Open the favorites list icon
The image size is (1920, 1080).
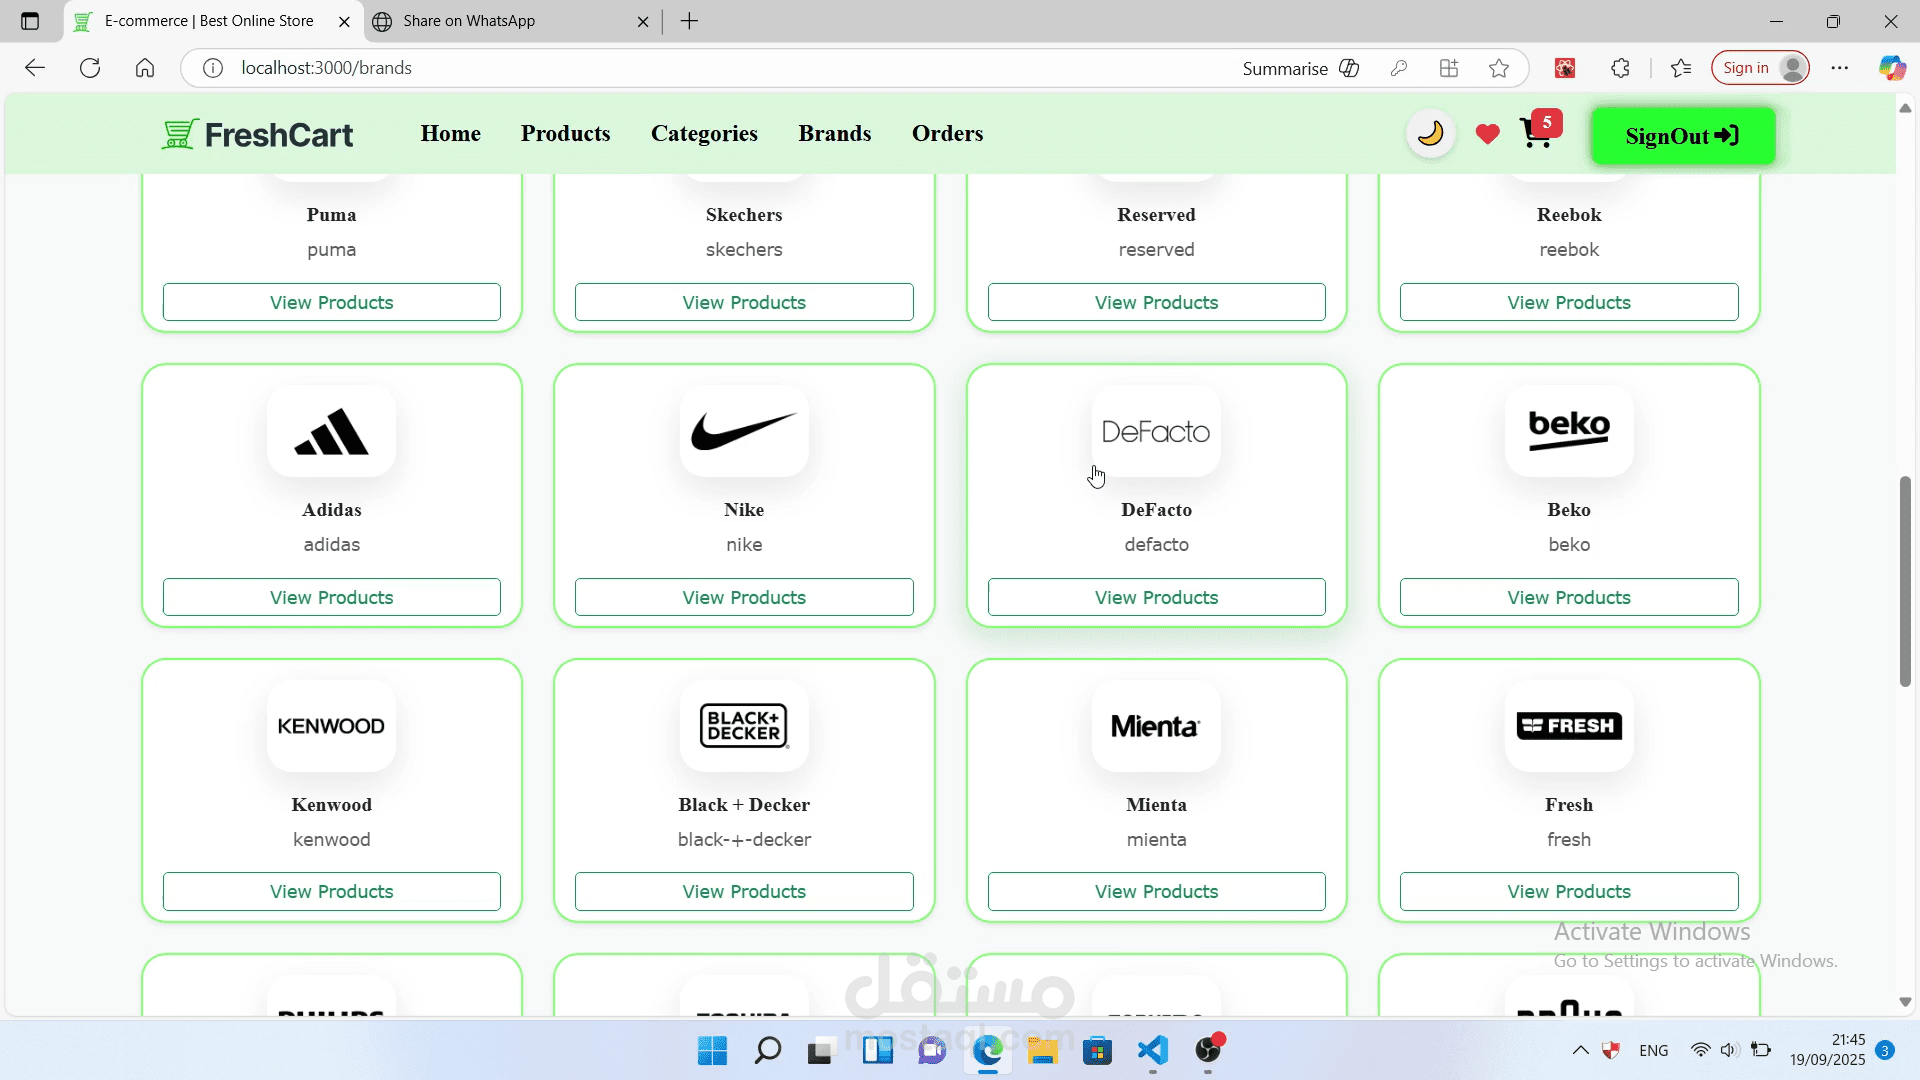pos(1681,68)
